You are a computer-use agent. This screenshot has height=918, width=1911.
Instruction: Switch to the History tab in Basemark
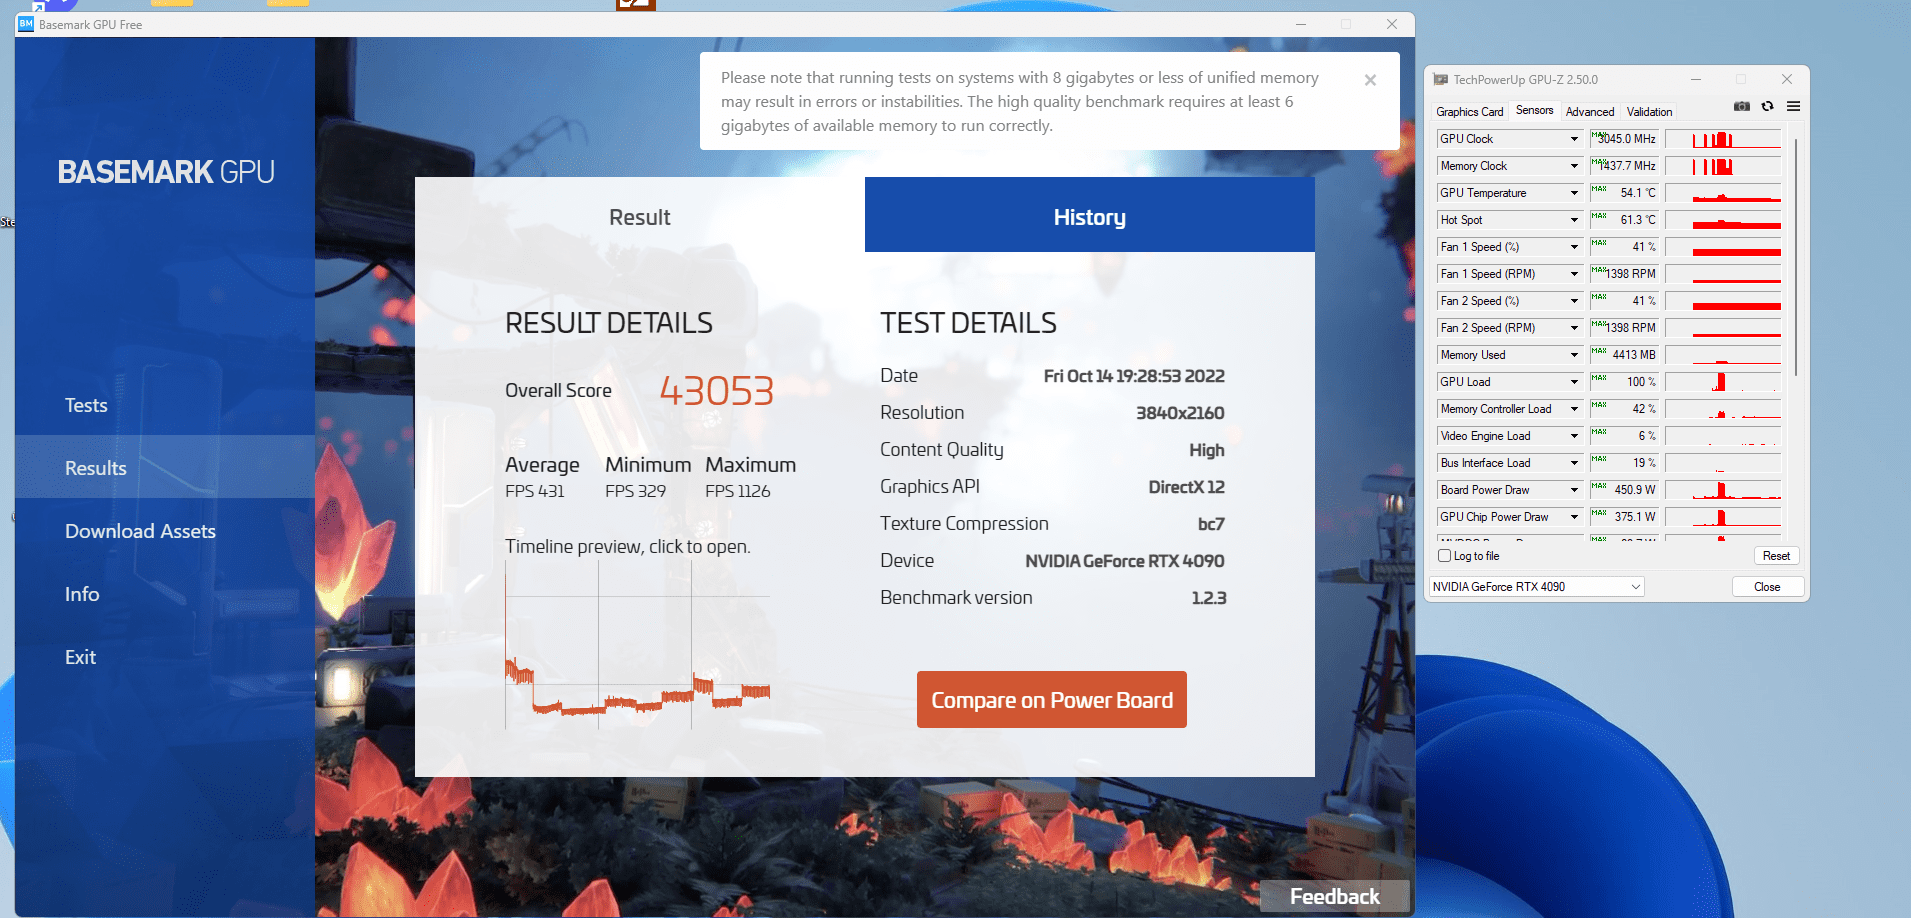coord(1090,215)
